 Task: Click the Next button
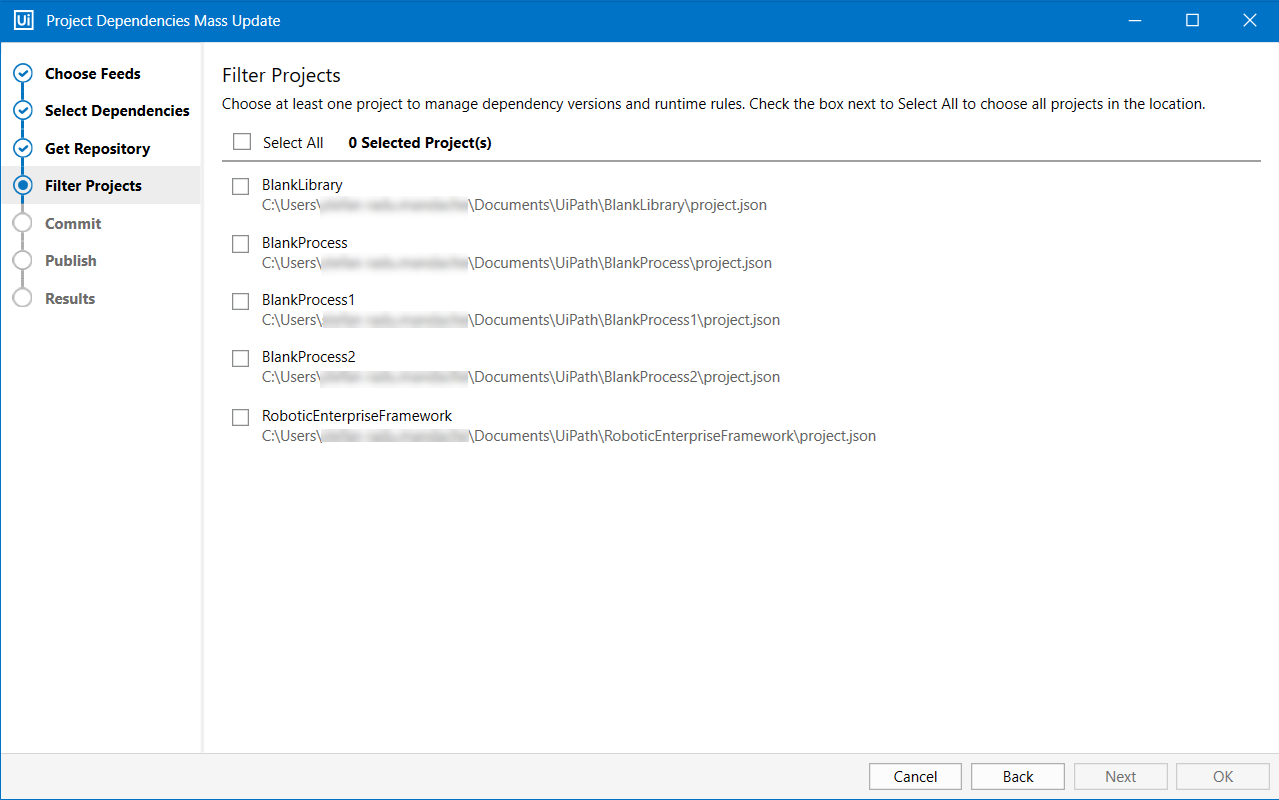tap(1120, 776)
